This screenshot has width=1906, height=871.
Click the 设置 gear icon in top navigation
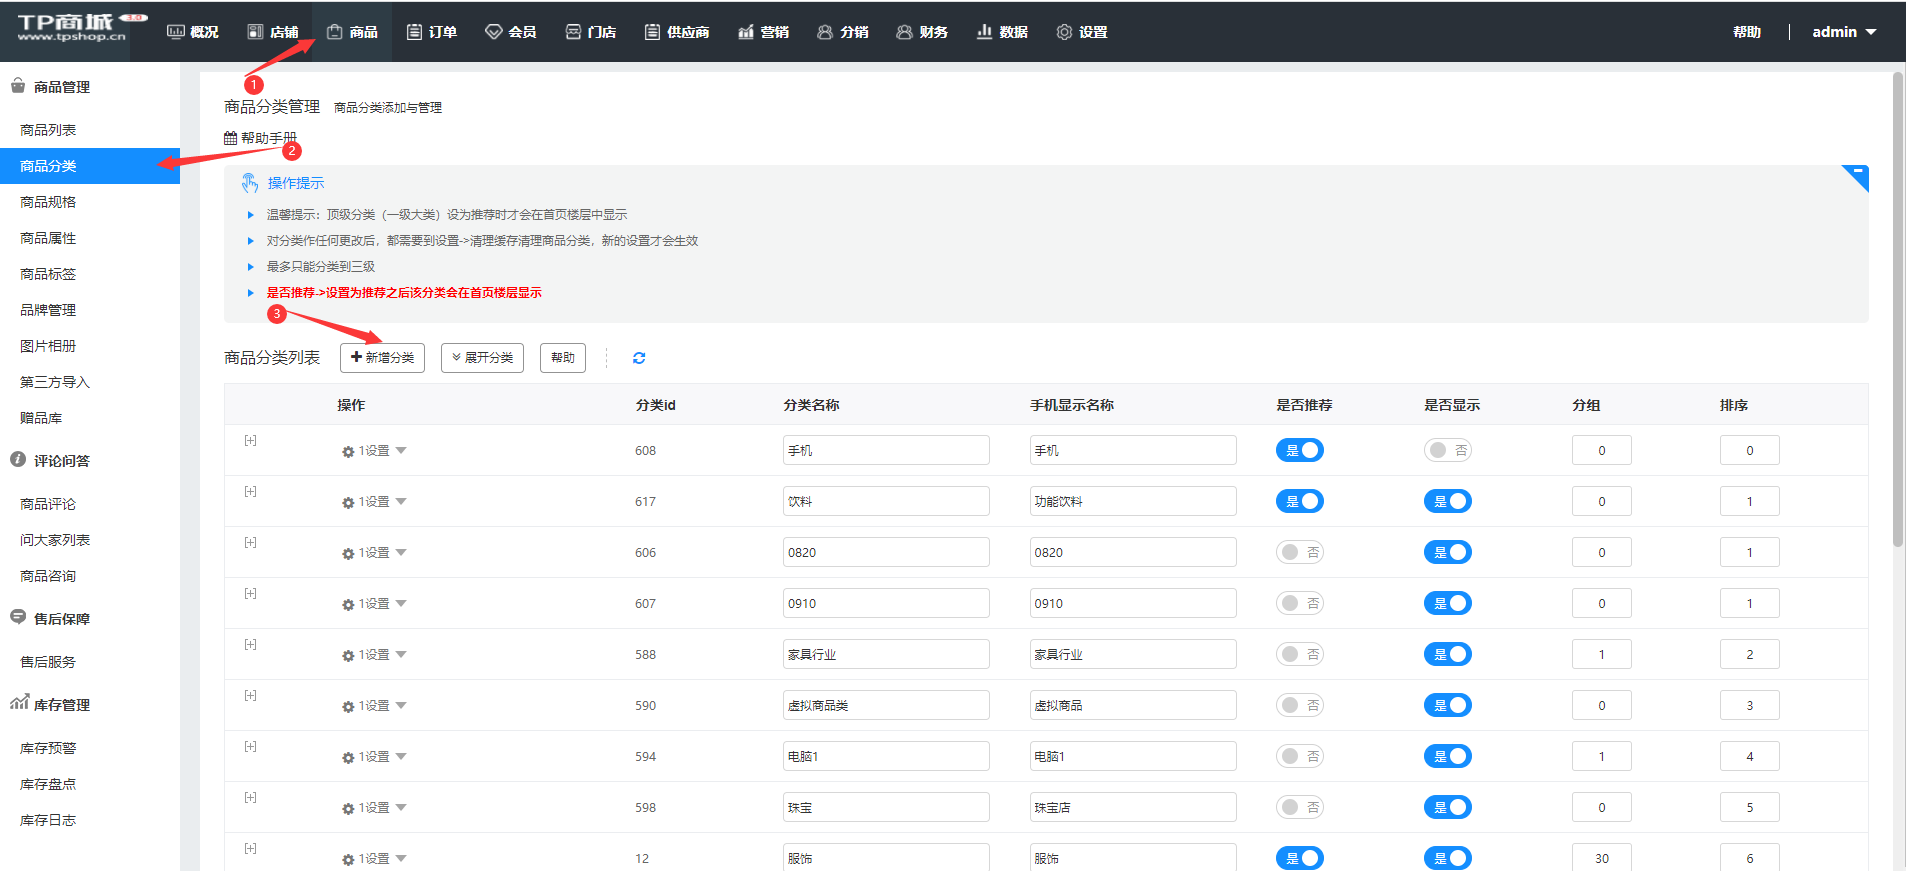point(1064,32)
